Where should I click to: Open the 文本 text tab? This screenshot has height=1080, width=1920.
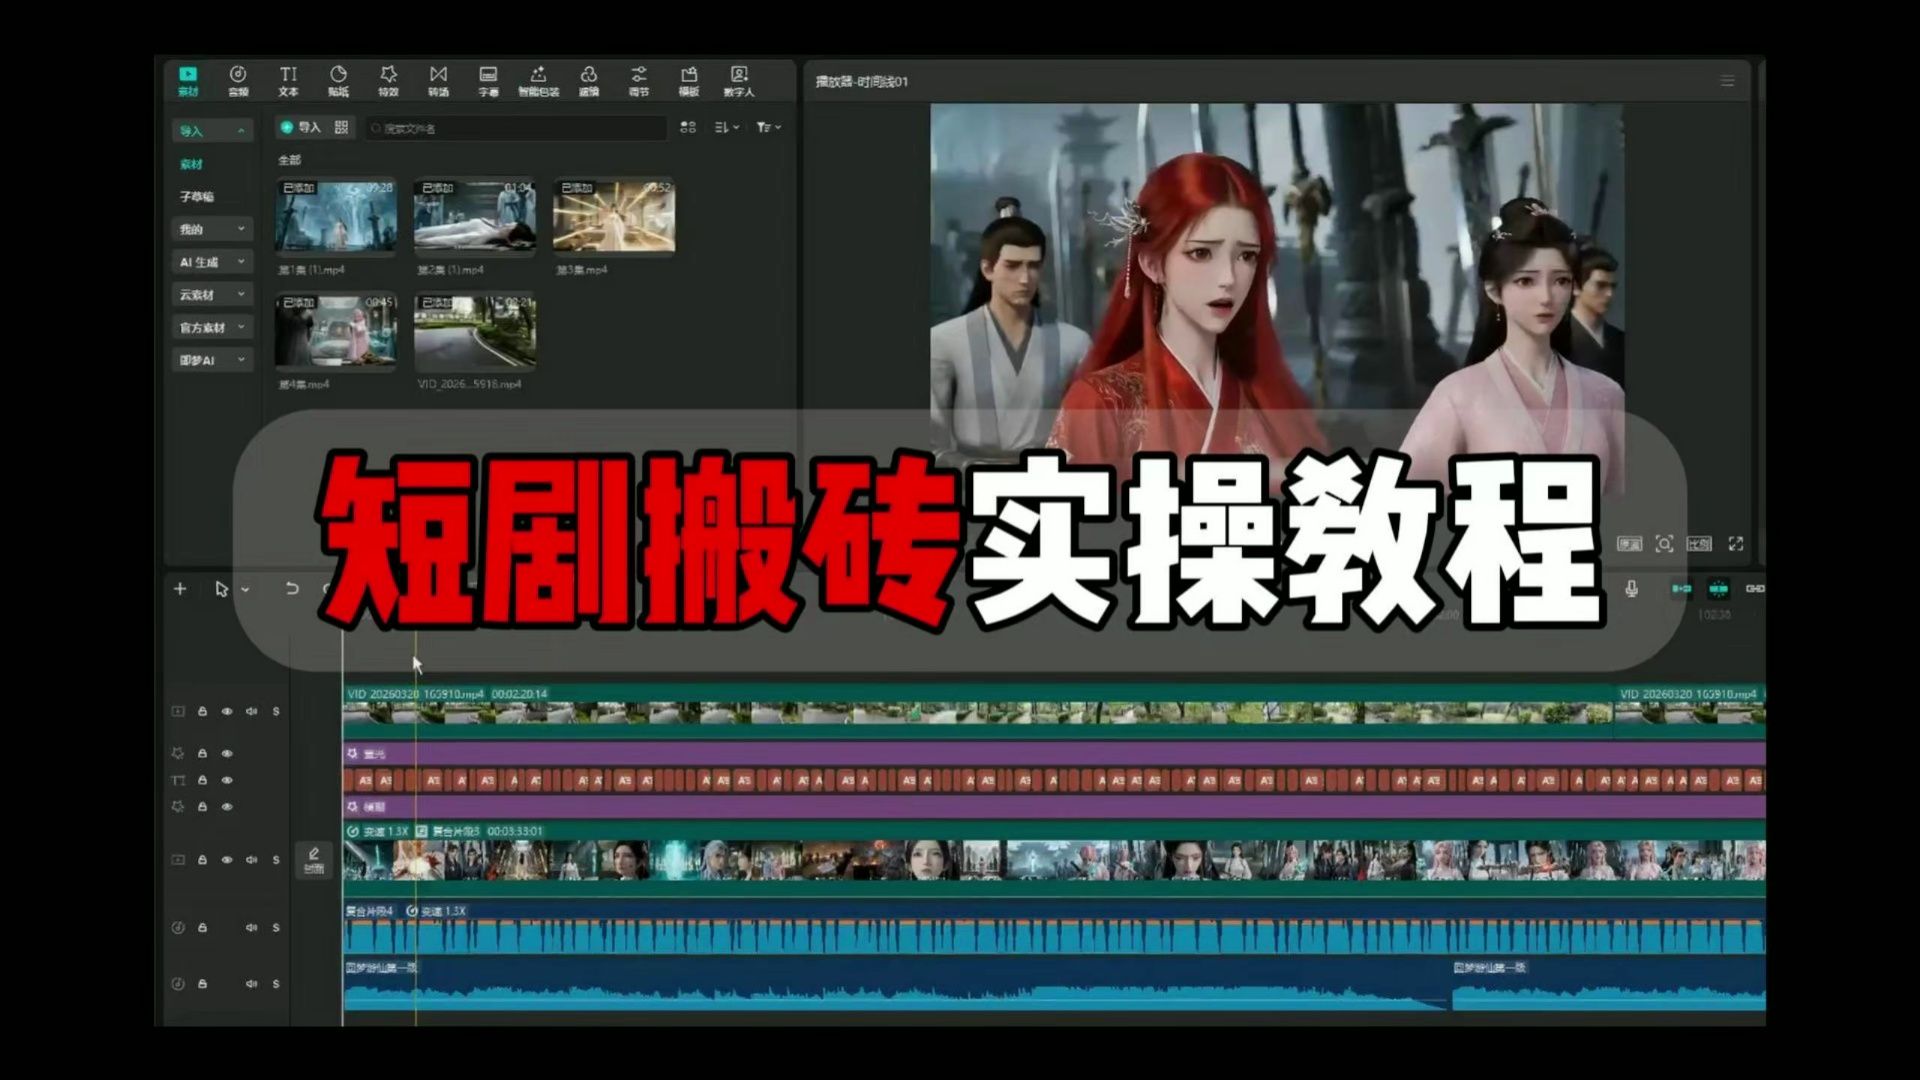(288, 81)
